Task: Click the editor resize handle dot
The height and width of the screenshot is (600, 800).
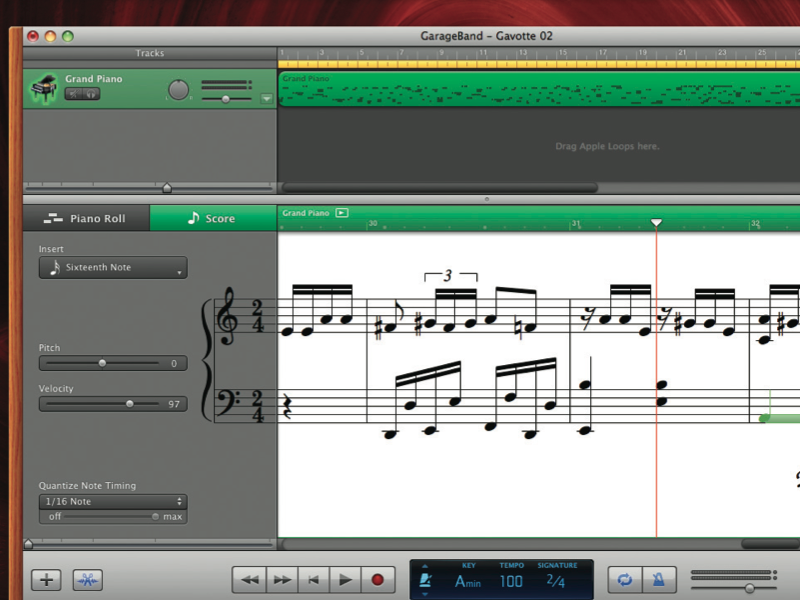Action: [x=487, y=199]
